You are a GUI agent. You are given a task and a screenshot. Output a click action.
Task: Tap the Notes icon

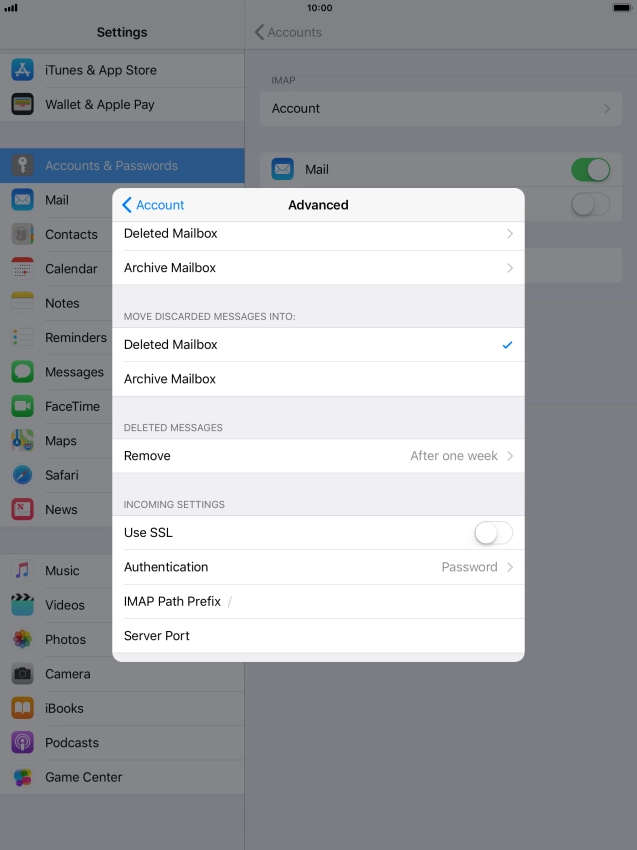click(x=22, y=303)
